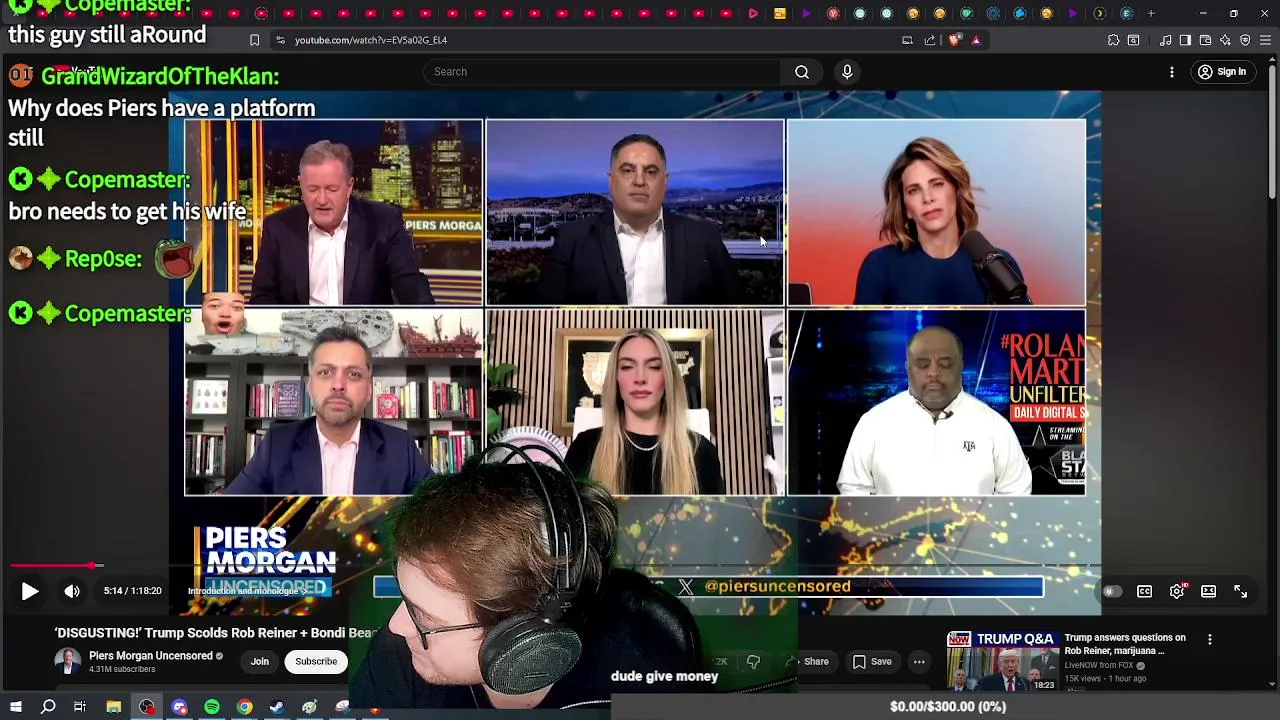Subscribe to Piers Morgan Uncensored

coord(316,662)
